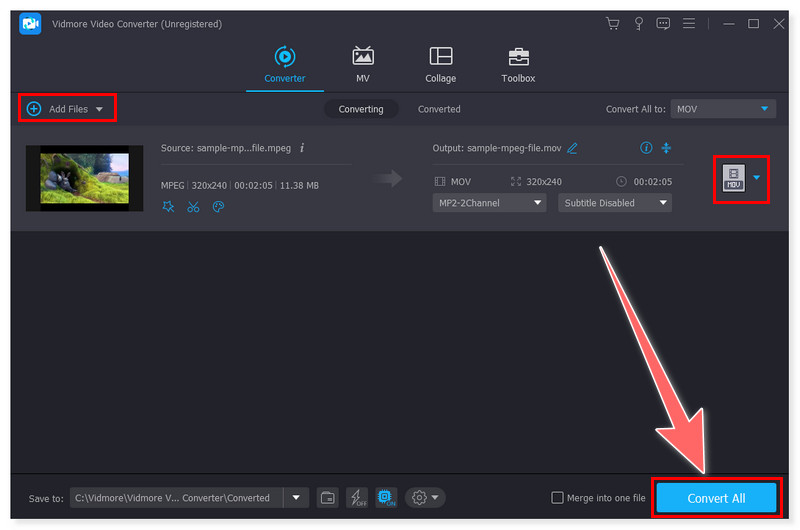Click the Add Files button

(66, 108)
